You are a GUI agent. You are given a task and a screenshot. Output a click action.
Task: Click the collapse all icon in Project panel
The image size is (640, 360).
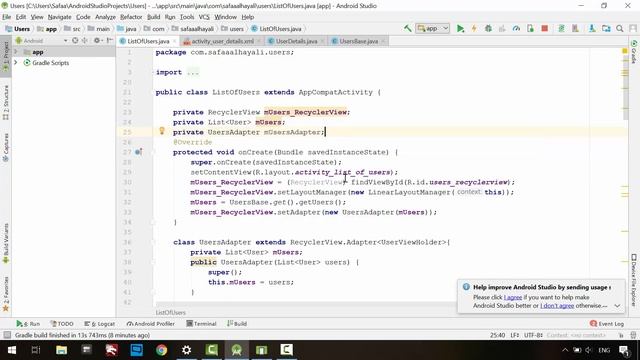(84, 40)
